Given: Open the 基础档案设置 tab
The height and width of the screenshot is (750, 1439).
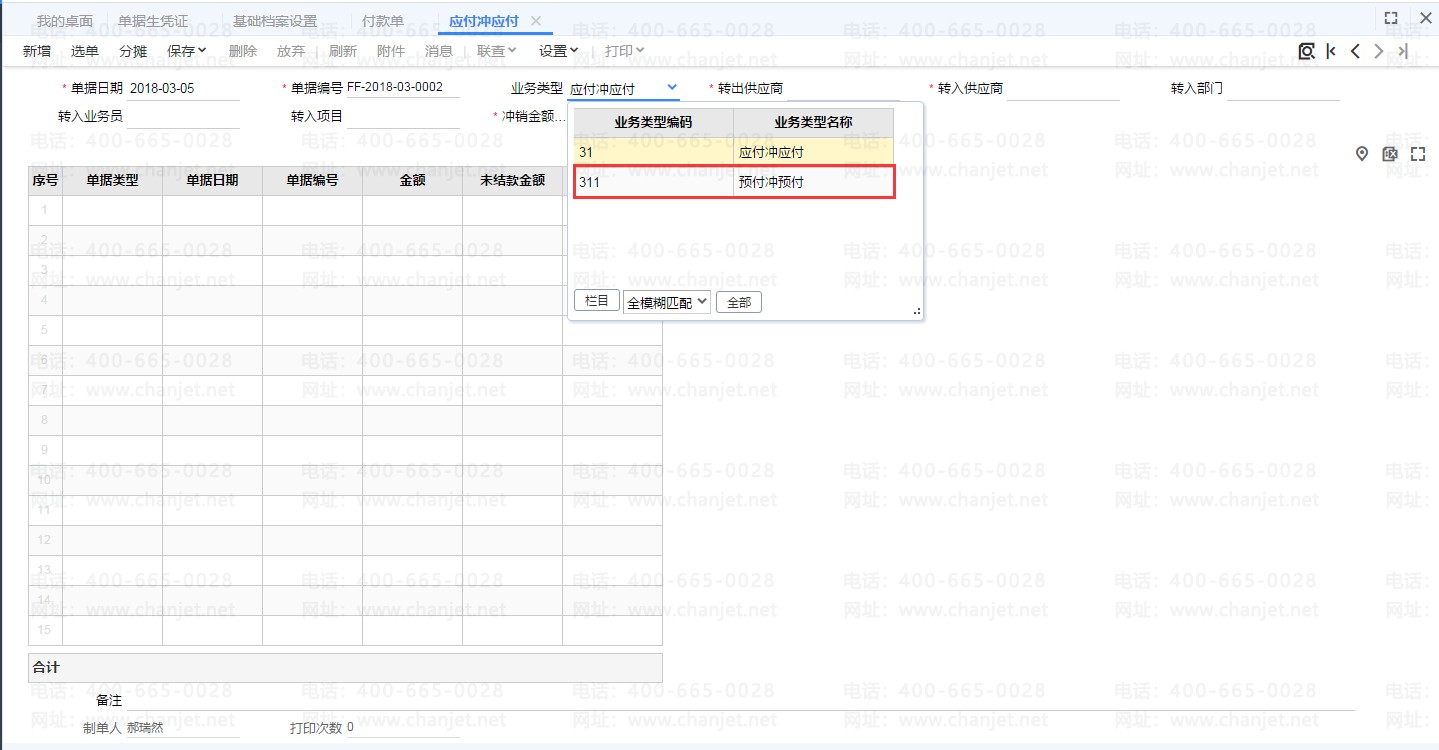Looking at the screenshot, I should click(275, 21).
